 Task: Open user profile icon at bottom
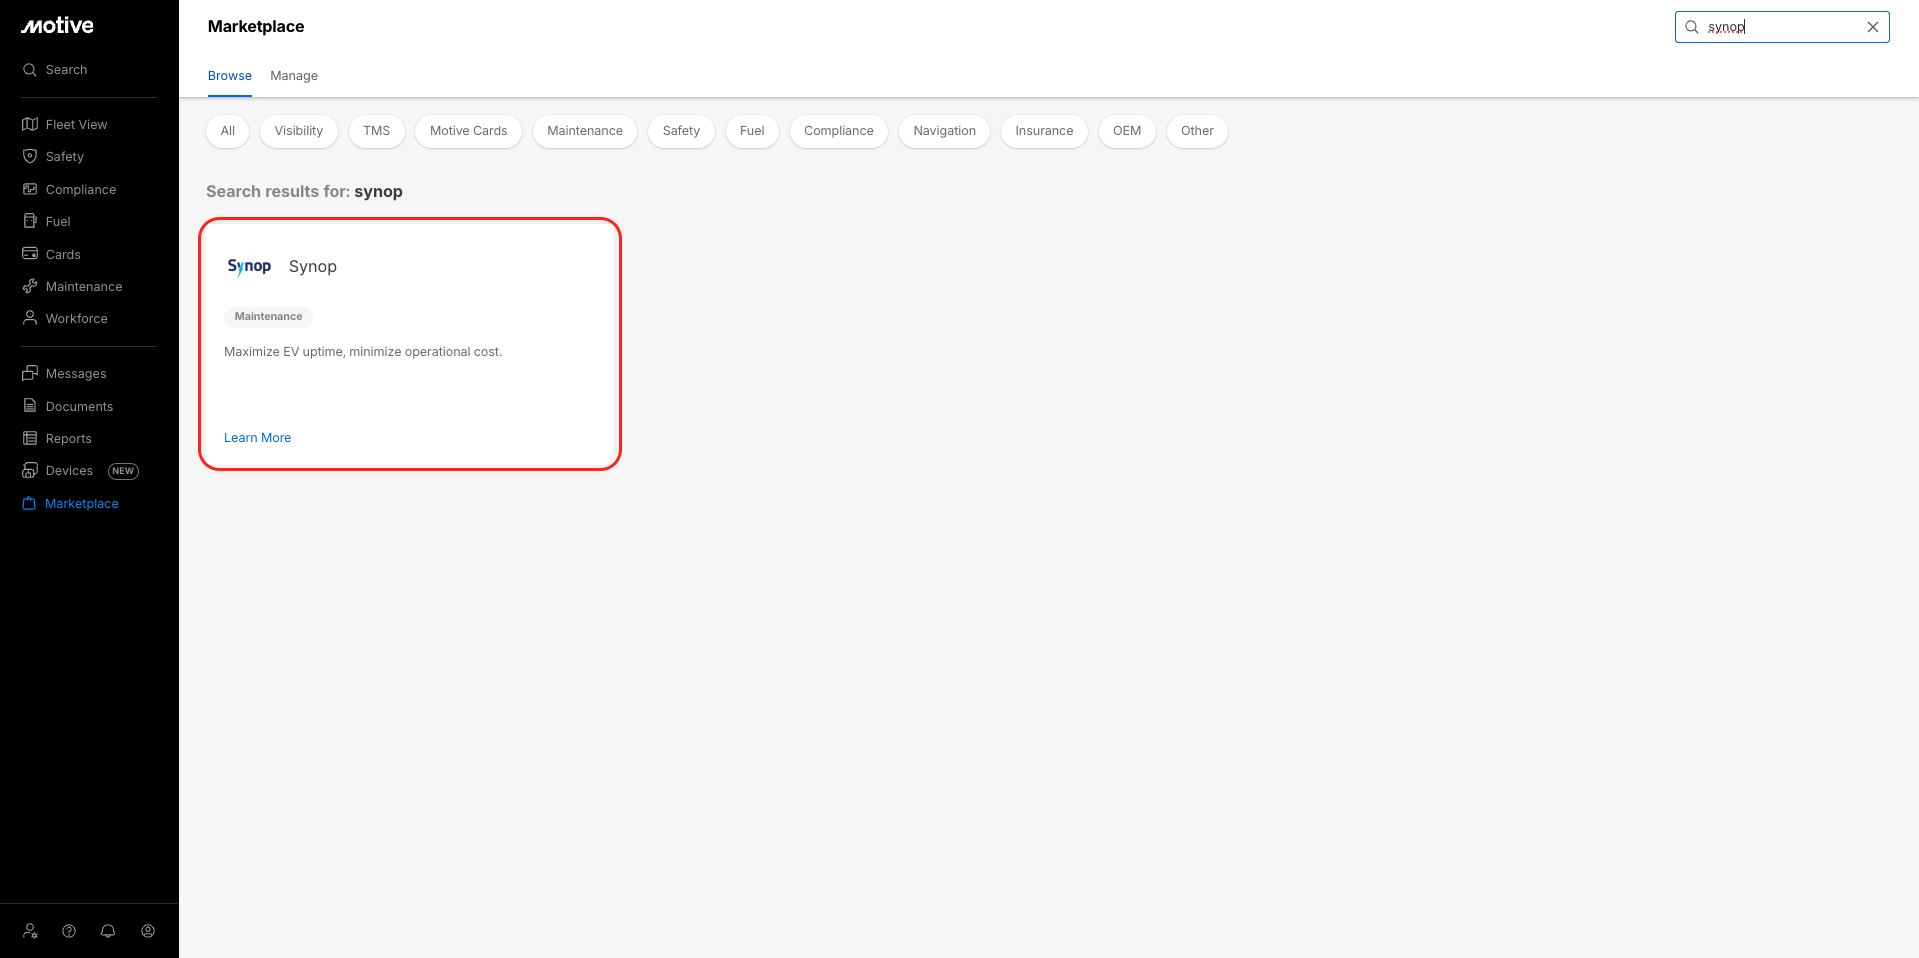(x=148, y=931)
